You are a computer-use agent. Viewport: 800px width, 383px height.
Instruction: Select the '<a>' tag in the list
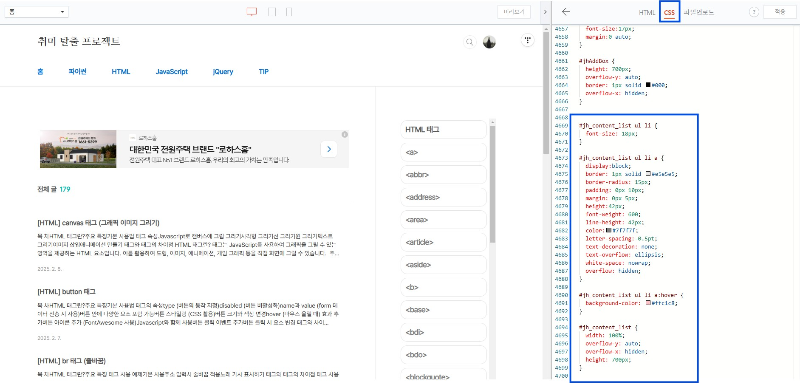pyautogui.click(x=443, y=152)
